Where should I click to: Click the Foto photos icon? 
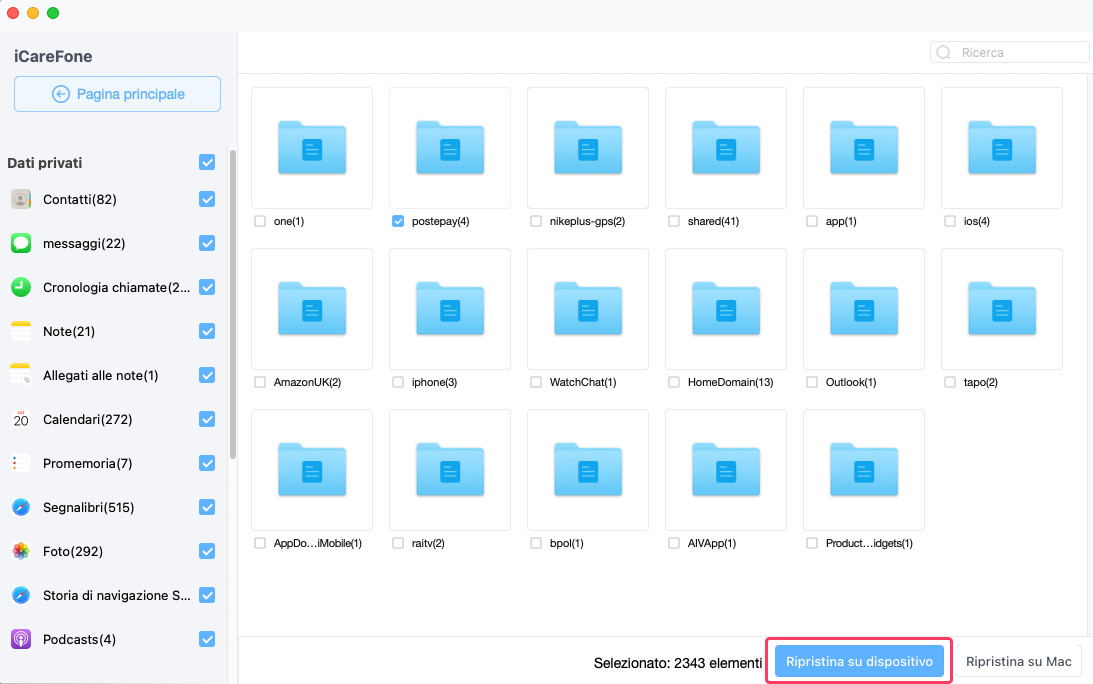coord(21,551)
